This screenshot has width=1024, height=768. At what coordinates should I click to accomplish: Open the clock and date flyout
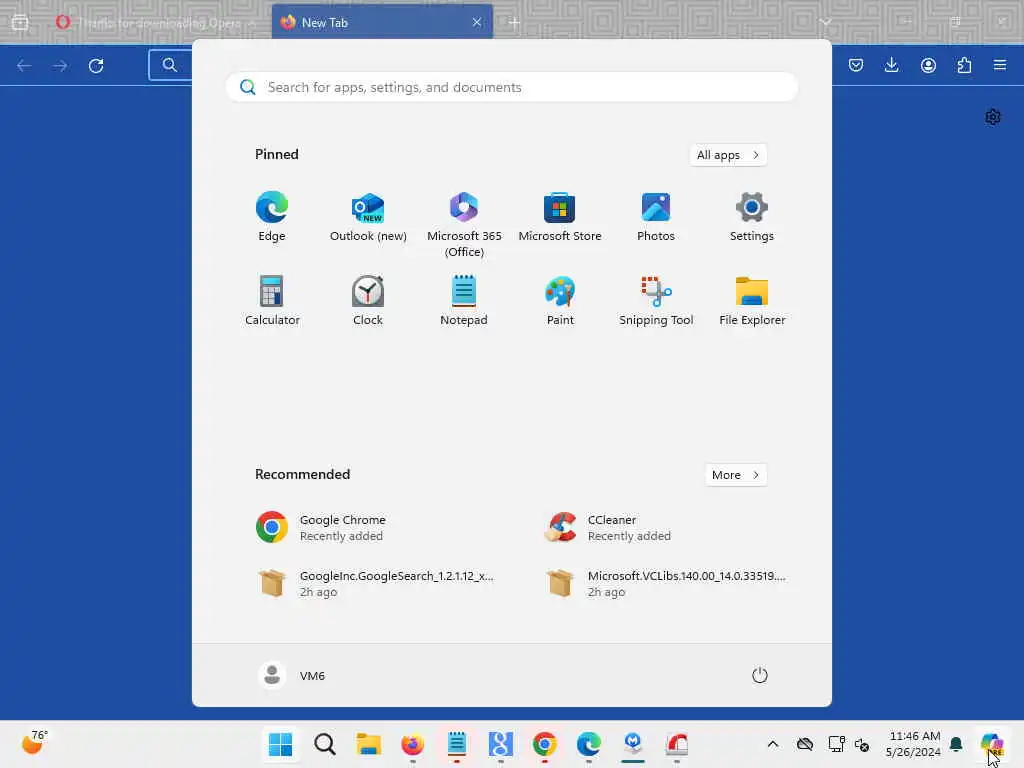pos(913,744)
